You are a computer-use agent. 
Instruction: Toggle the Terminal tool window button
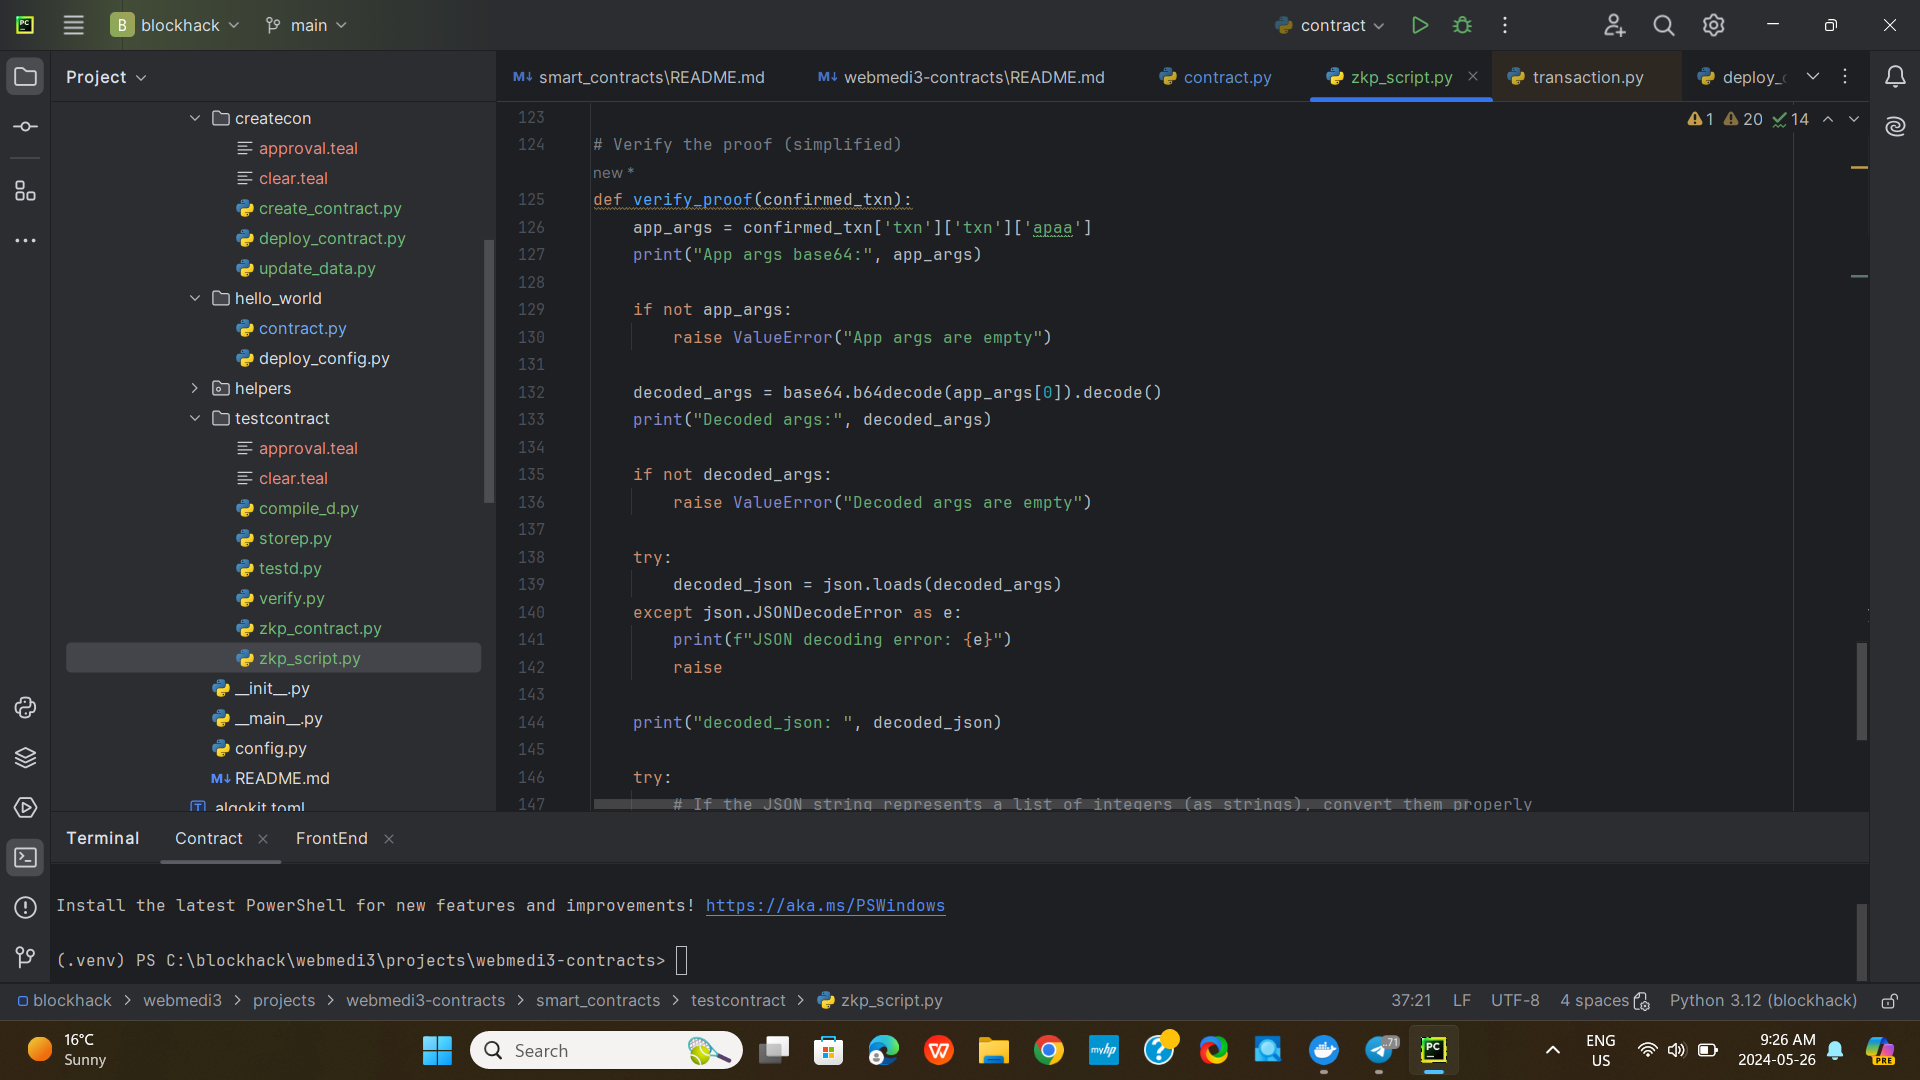coord(26,858)
